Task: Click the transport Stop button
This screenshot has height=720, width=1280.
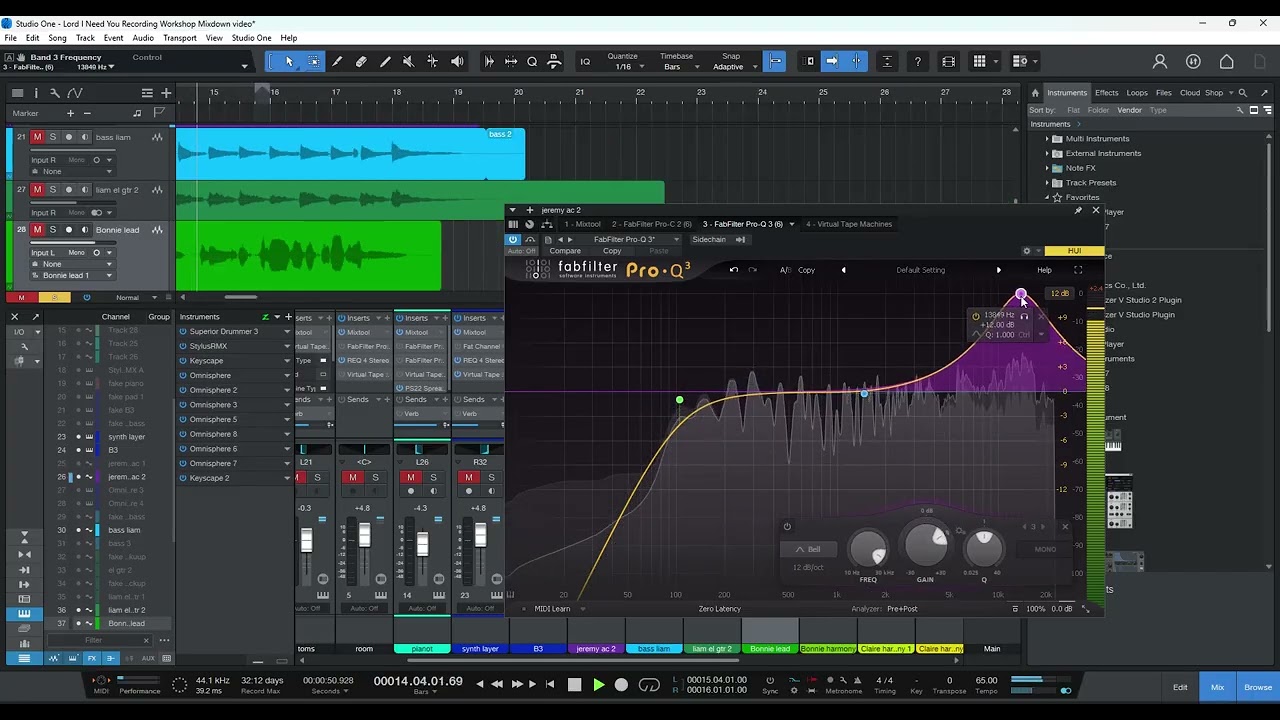Action: coord(574,685)
